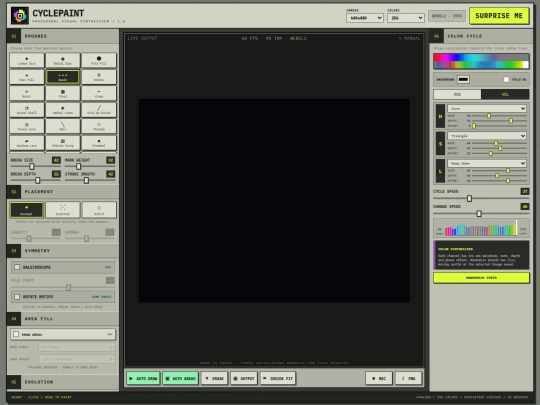540x405 pixels.
Task: Start recording with REC button
Action: click(379, 378)
